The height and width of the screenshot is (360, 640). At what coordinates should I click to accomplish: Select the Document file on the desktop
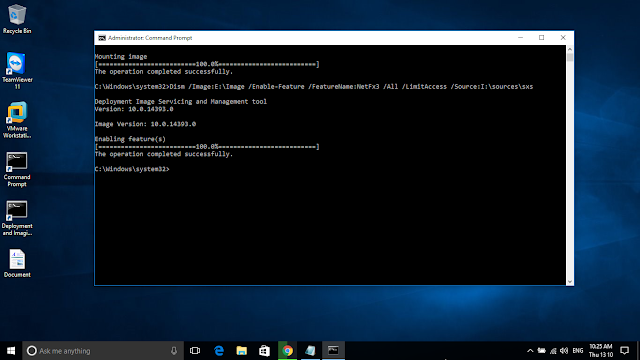point(17,263)
